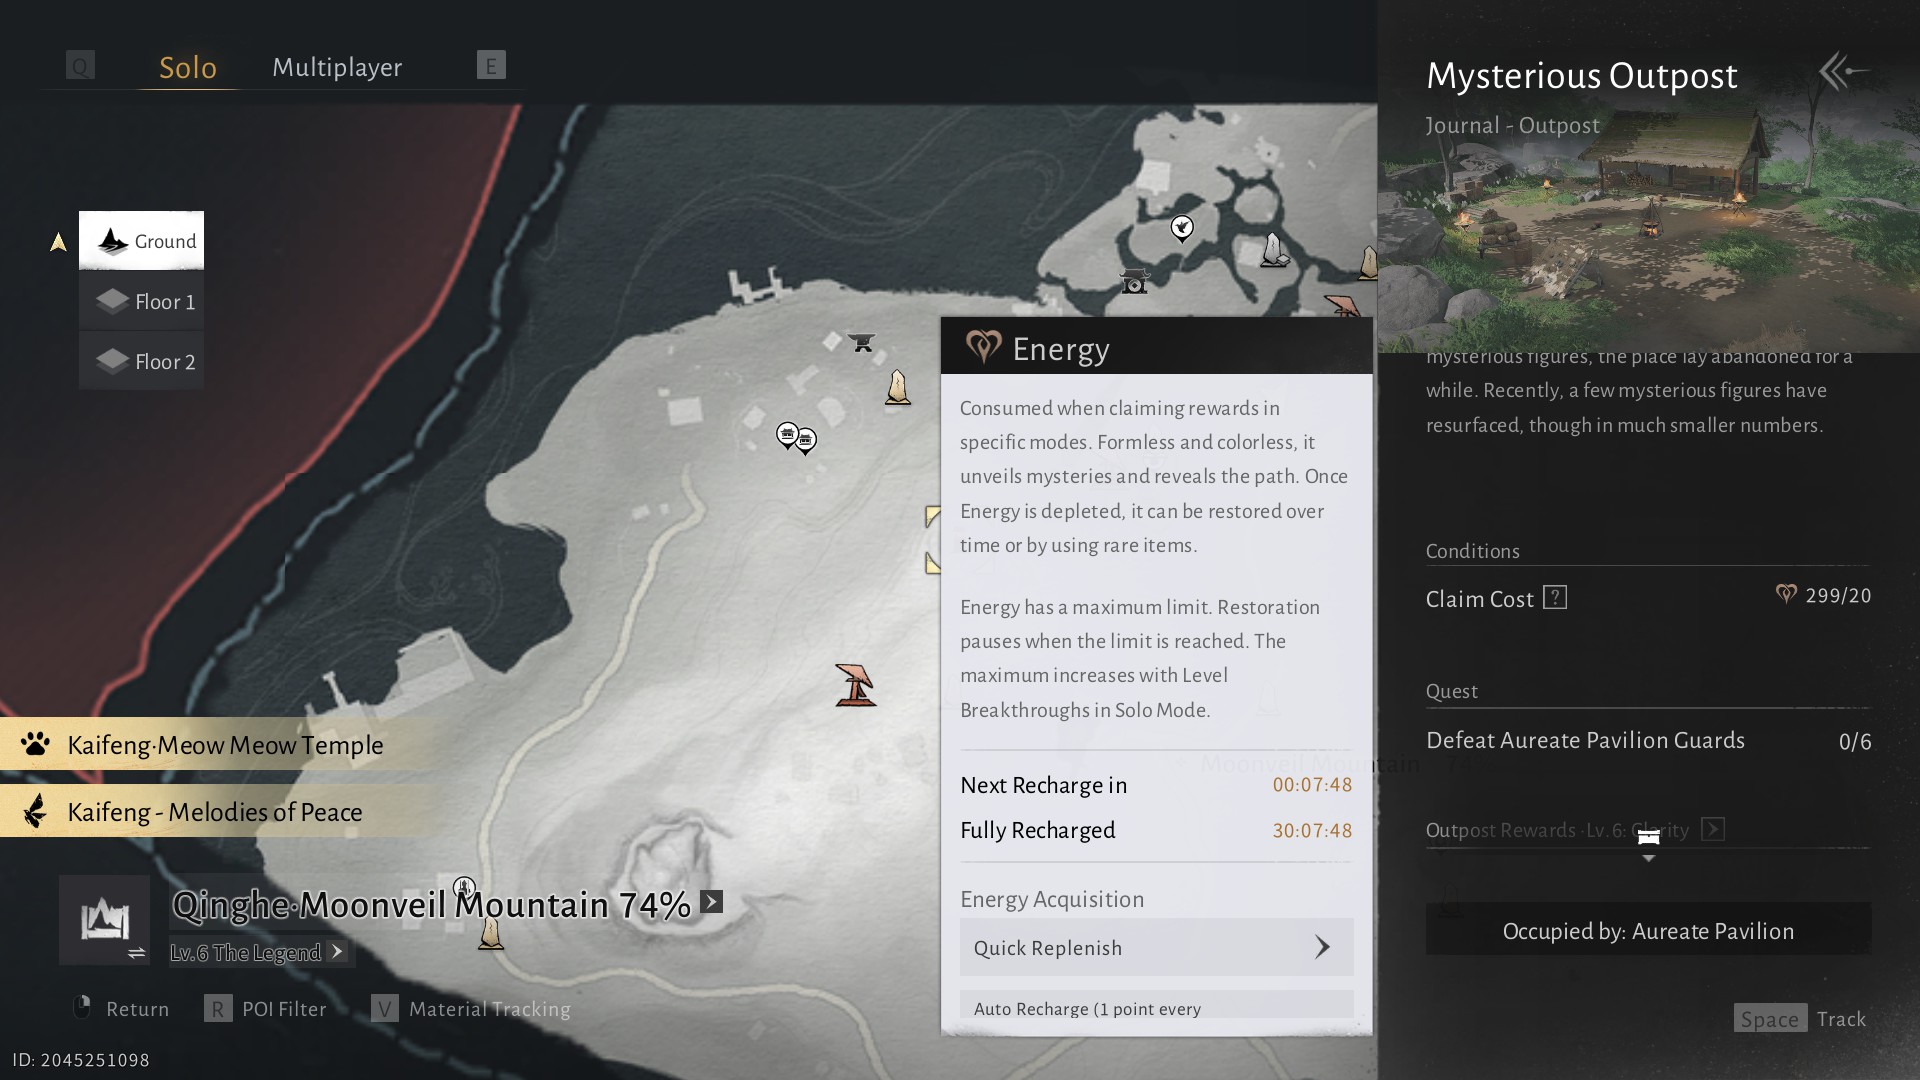The width and height of the screenshot is (1920, 1080).
Task: Click the region switch crown icon
Action: pos(105,920)
